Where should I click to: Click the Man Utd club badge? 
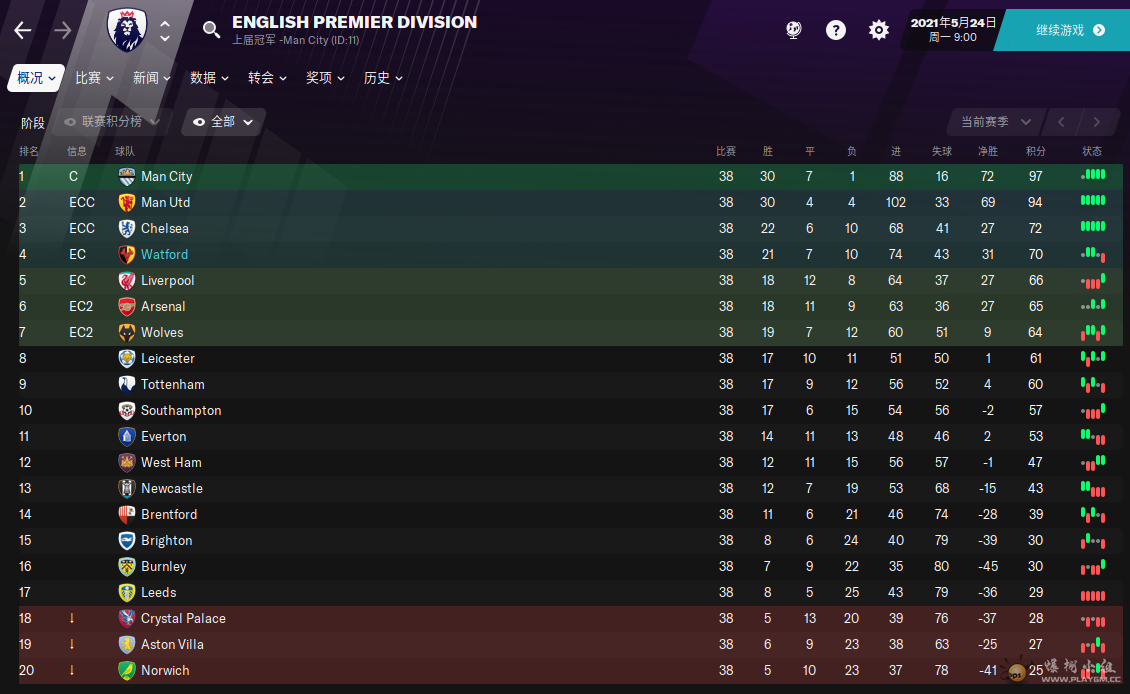point(127,202)
